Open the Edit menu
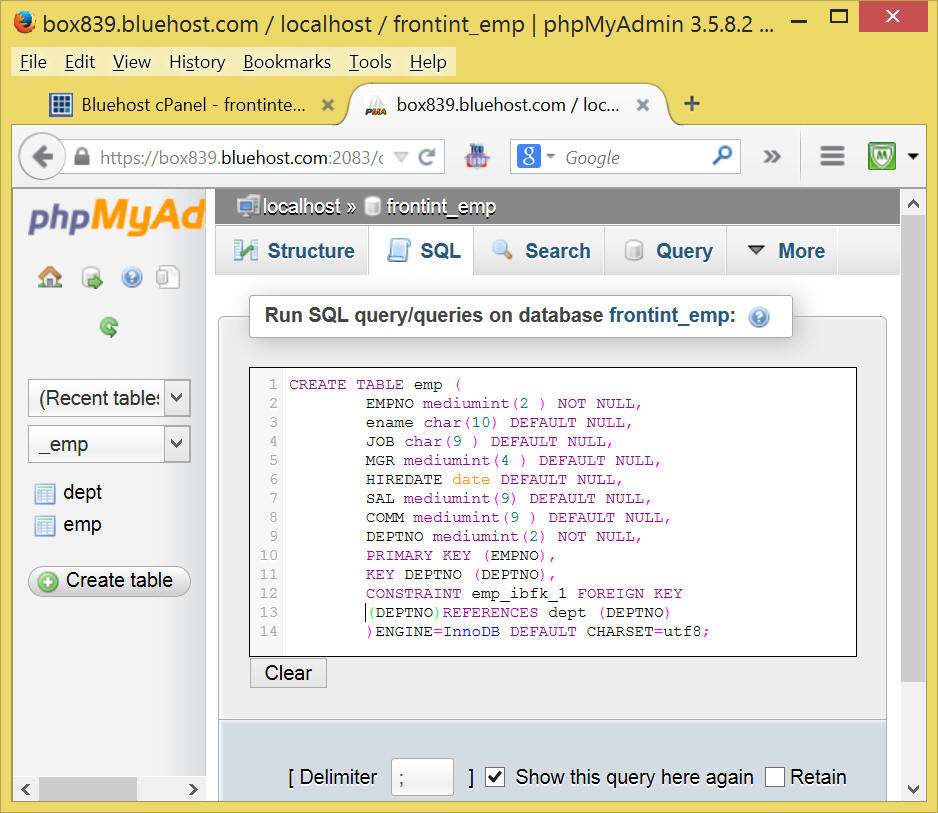The height and width of the screenshot is (813, 938). pos(80,62)
